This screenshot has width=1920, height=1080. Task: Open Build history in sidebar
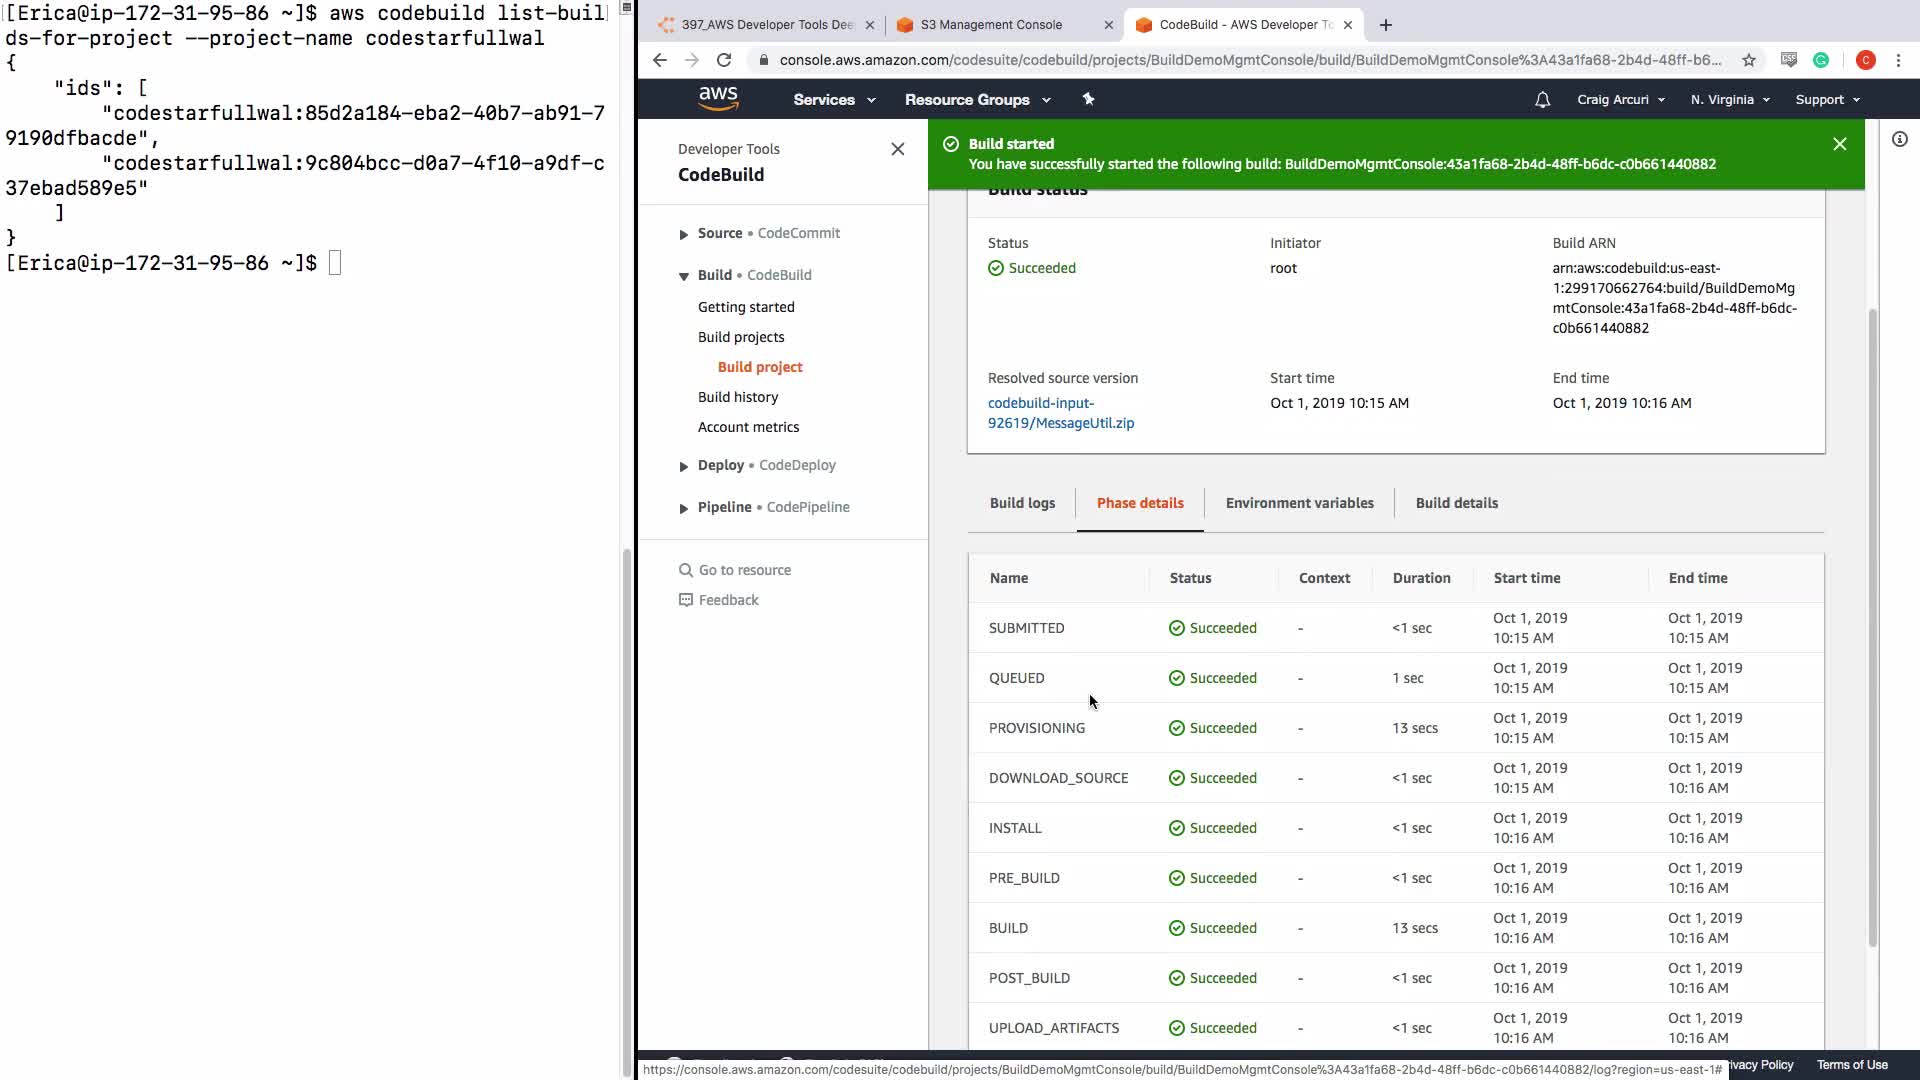click(x=738, y=397)
